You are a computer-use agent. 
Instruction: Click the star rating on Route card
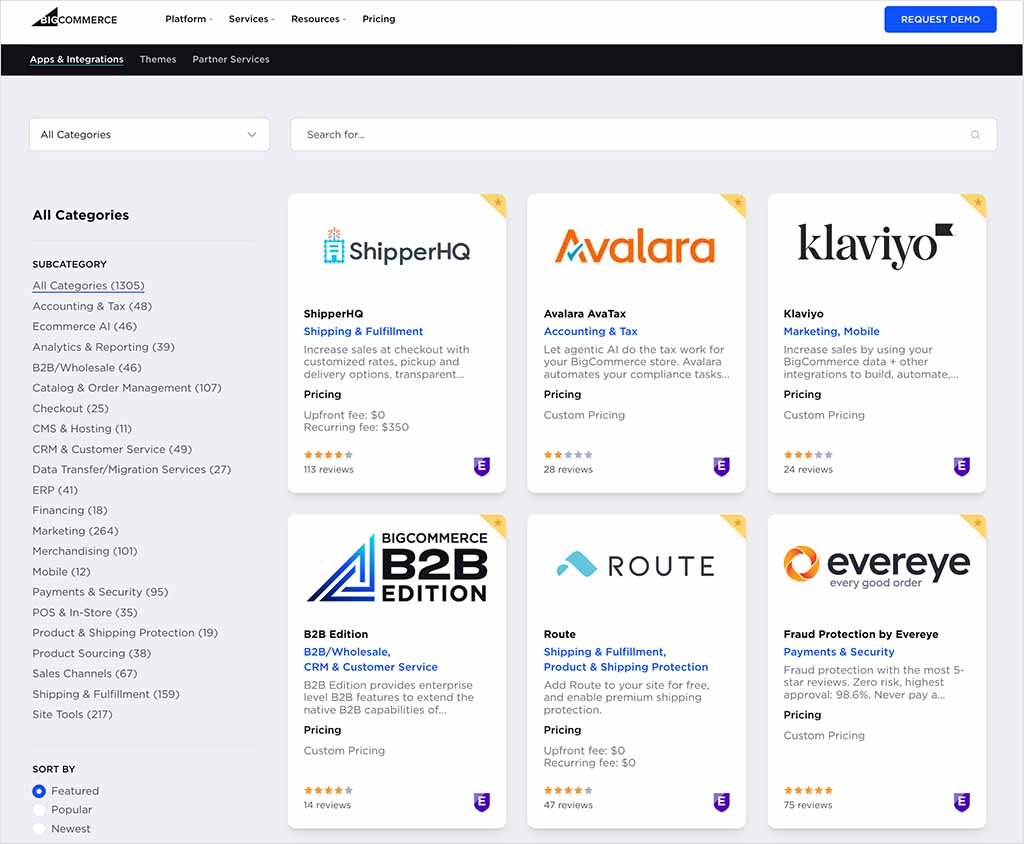point(568,790)
